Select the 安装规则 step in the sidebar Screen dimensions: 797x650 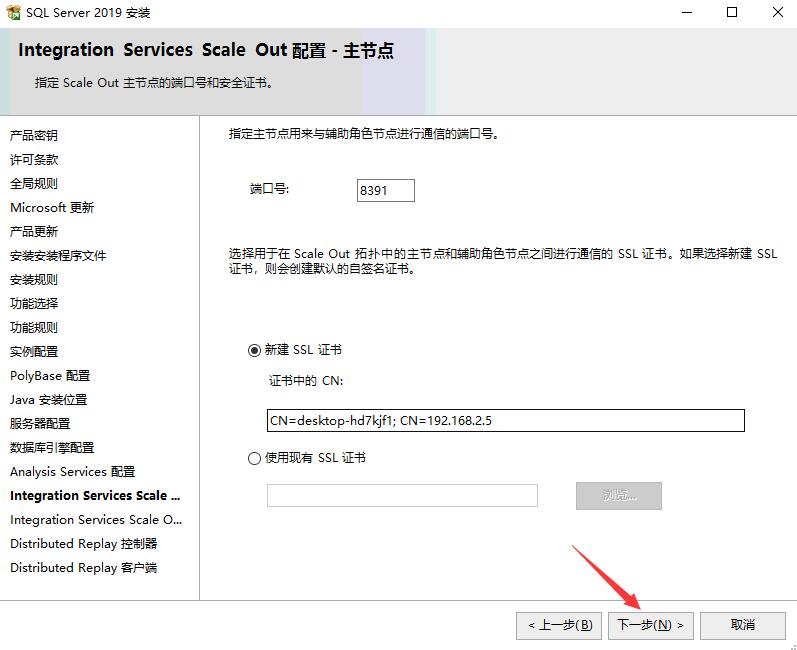[34, 280]
